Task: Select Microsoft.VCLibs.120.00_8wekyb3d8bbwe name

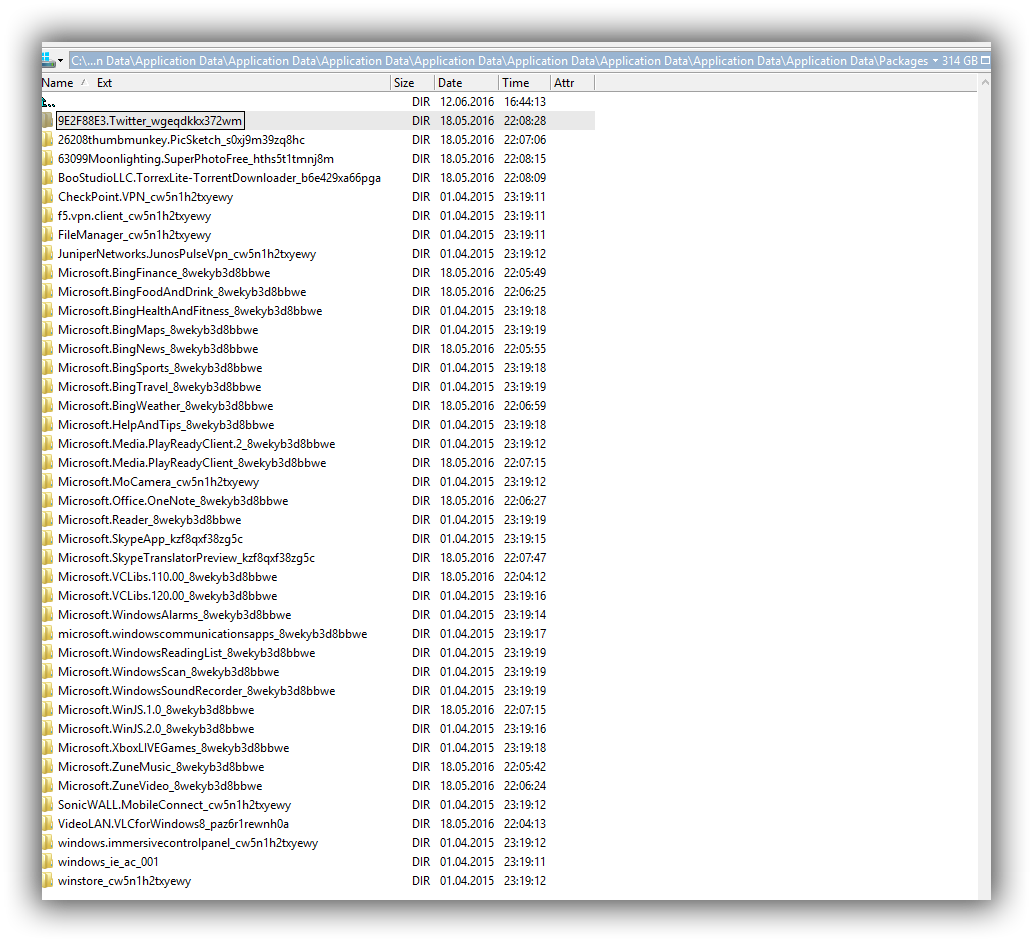Action: [x=167, y=596]
